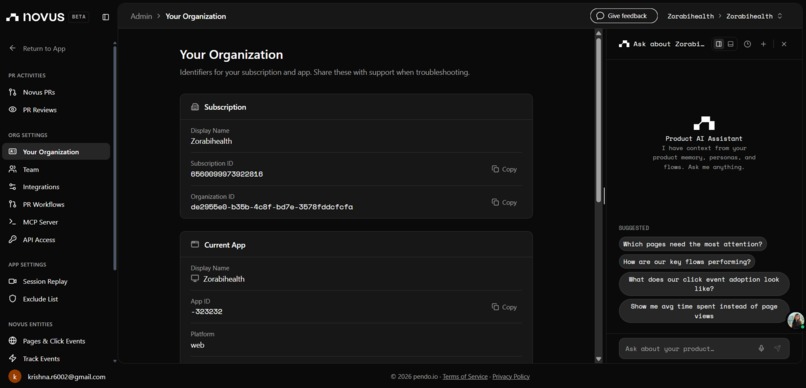Open the Terms of Service link
The image size is (806, 388).
pyautogui.click(x=465, y=377)
